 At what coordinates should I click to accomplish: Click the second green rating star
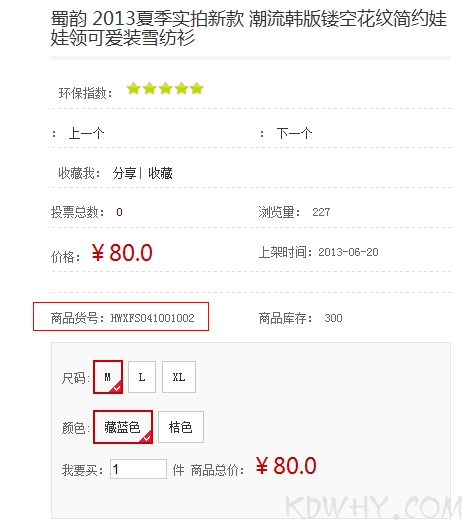point(149,88)
